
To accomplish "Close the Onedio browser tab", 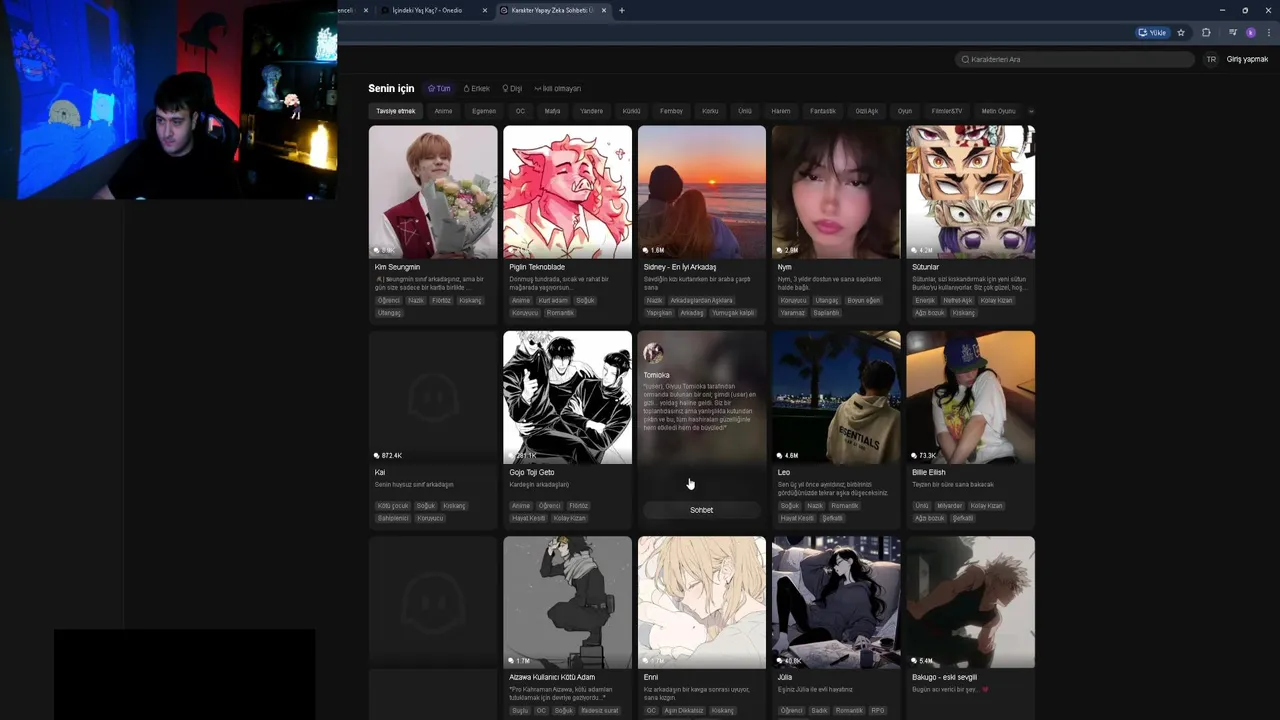I will point(485,10).
